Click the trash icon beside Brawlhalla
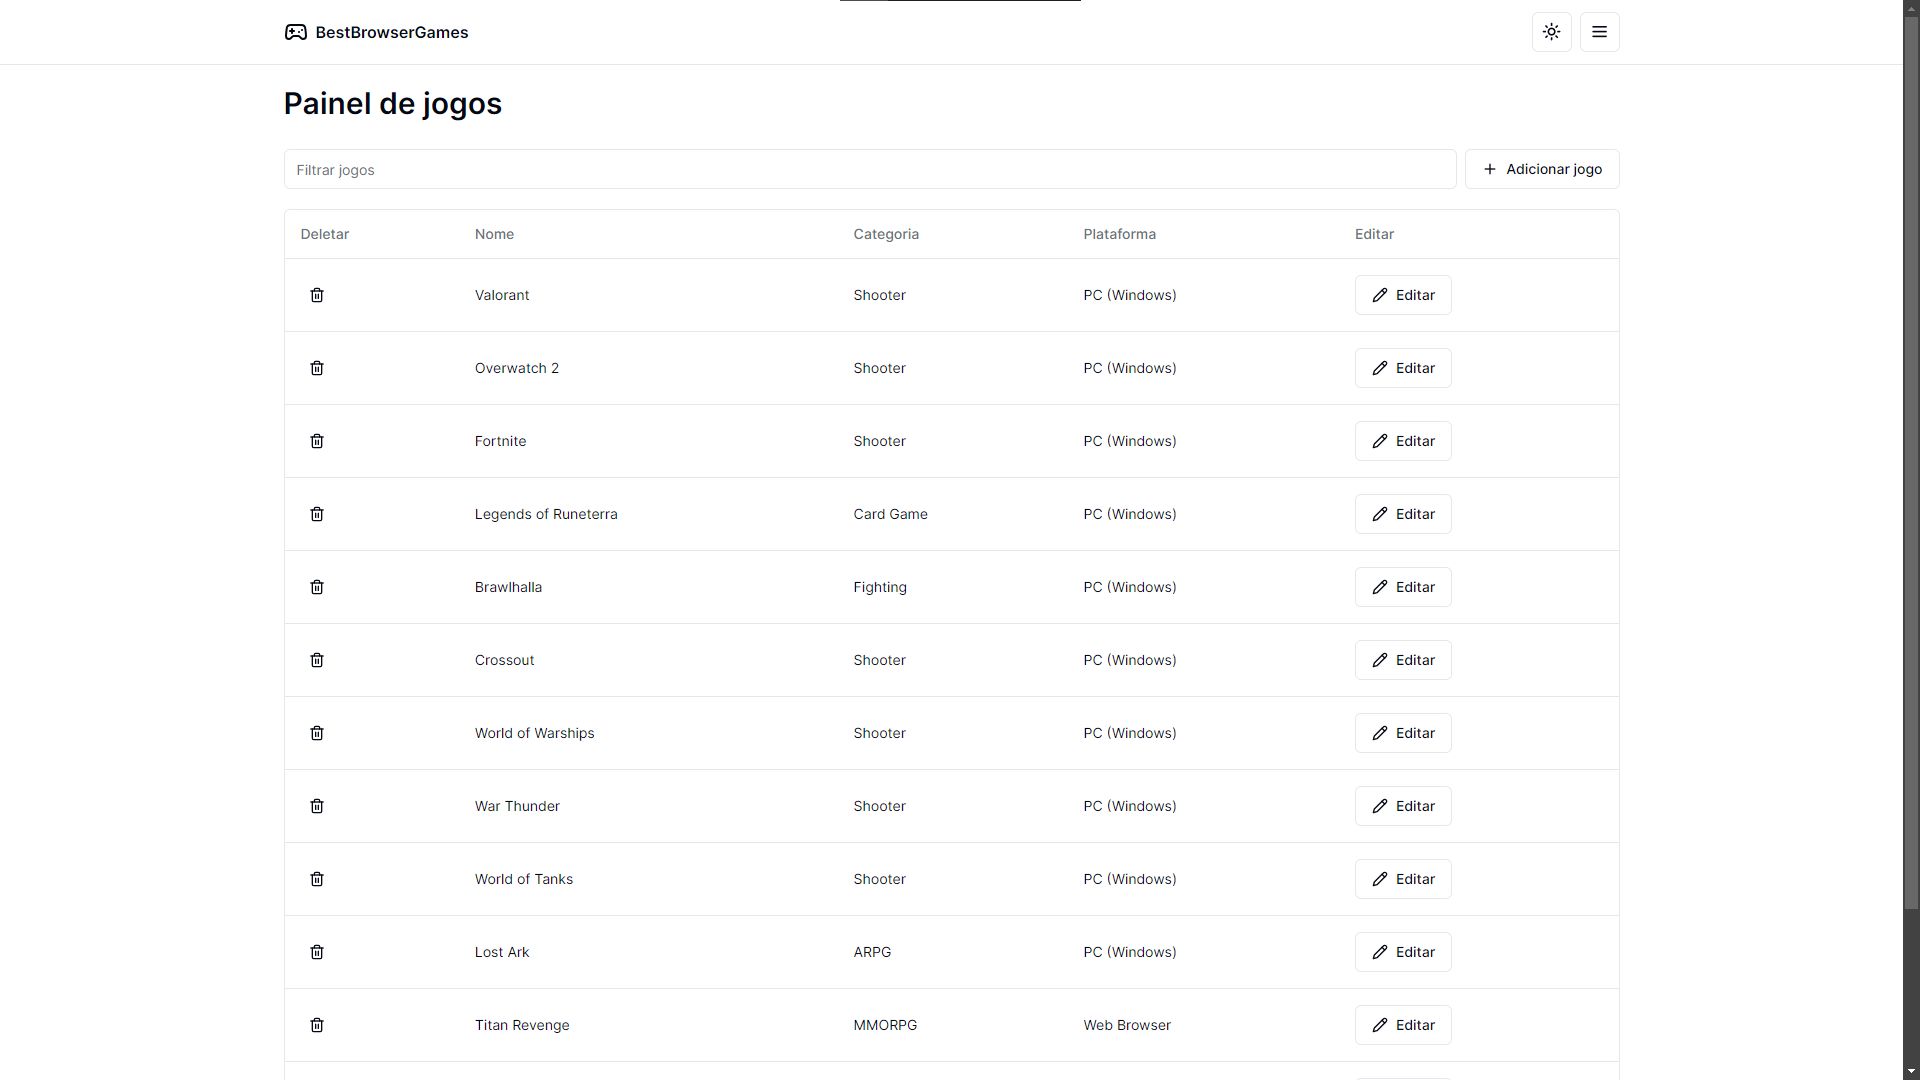Screen dimensions: 1920x1080 click(317, 587)
